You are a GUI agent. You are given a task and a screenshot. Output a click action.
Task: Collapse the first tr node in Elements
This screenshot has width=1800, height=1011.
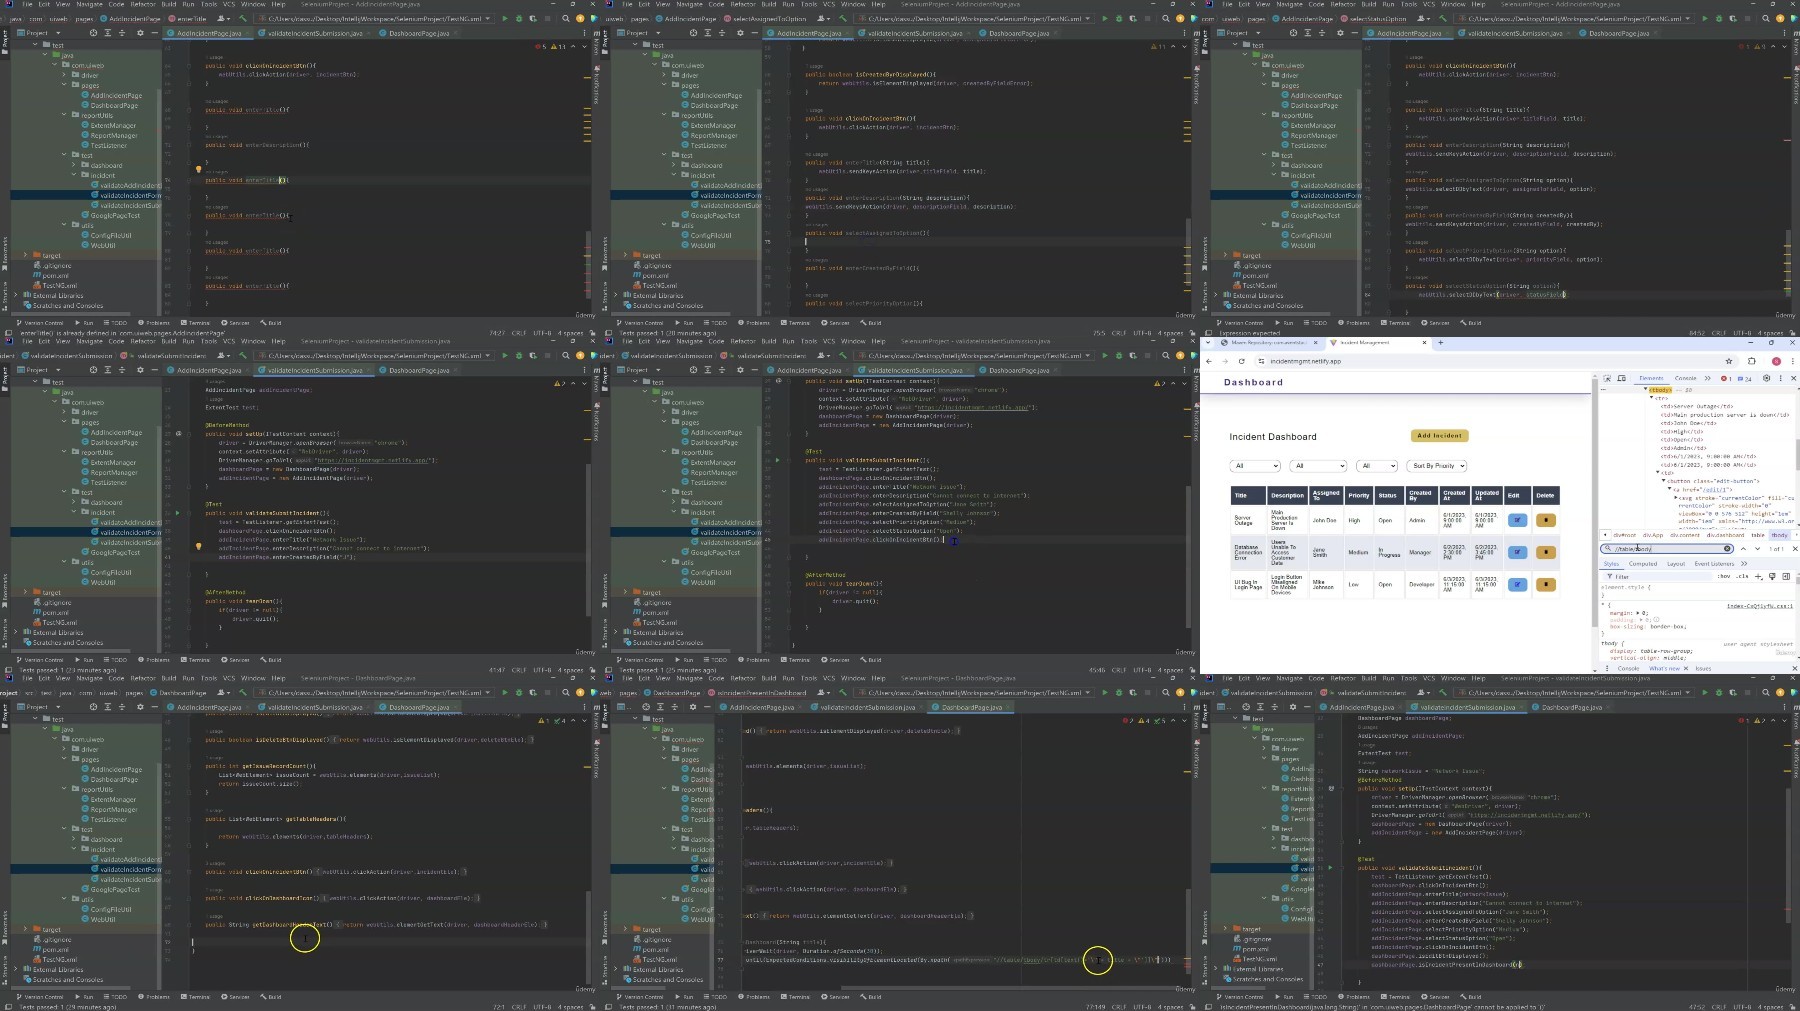click(x=1652, y=397)
